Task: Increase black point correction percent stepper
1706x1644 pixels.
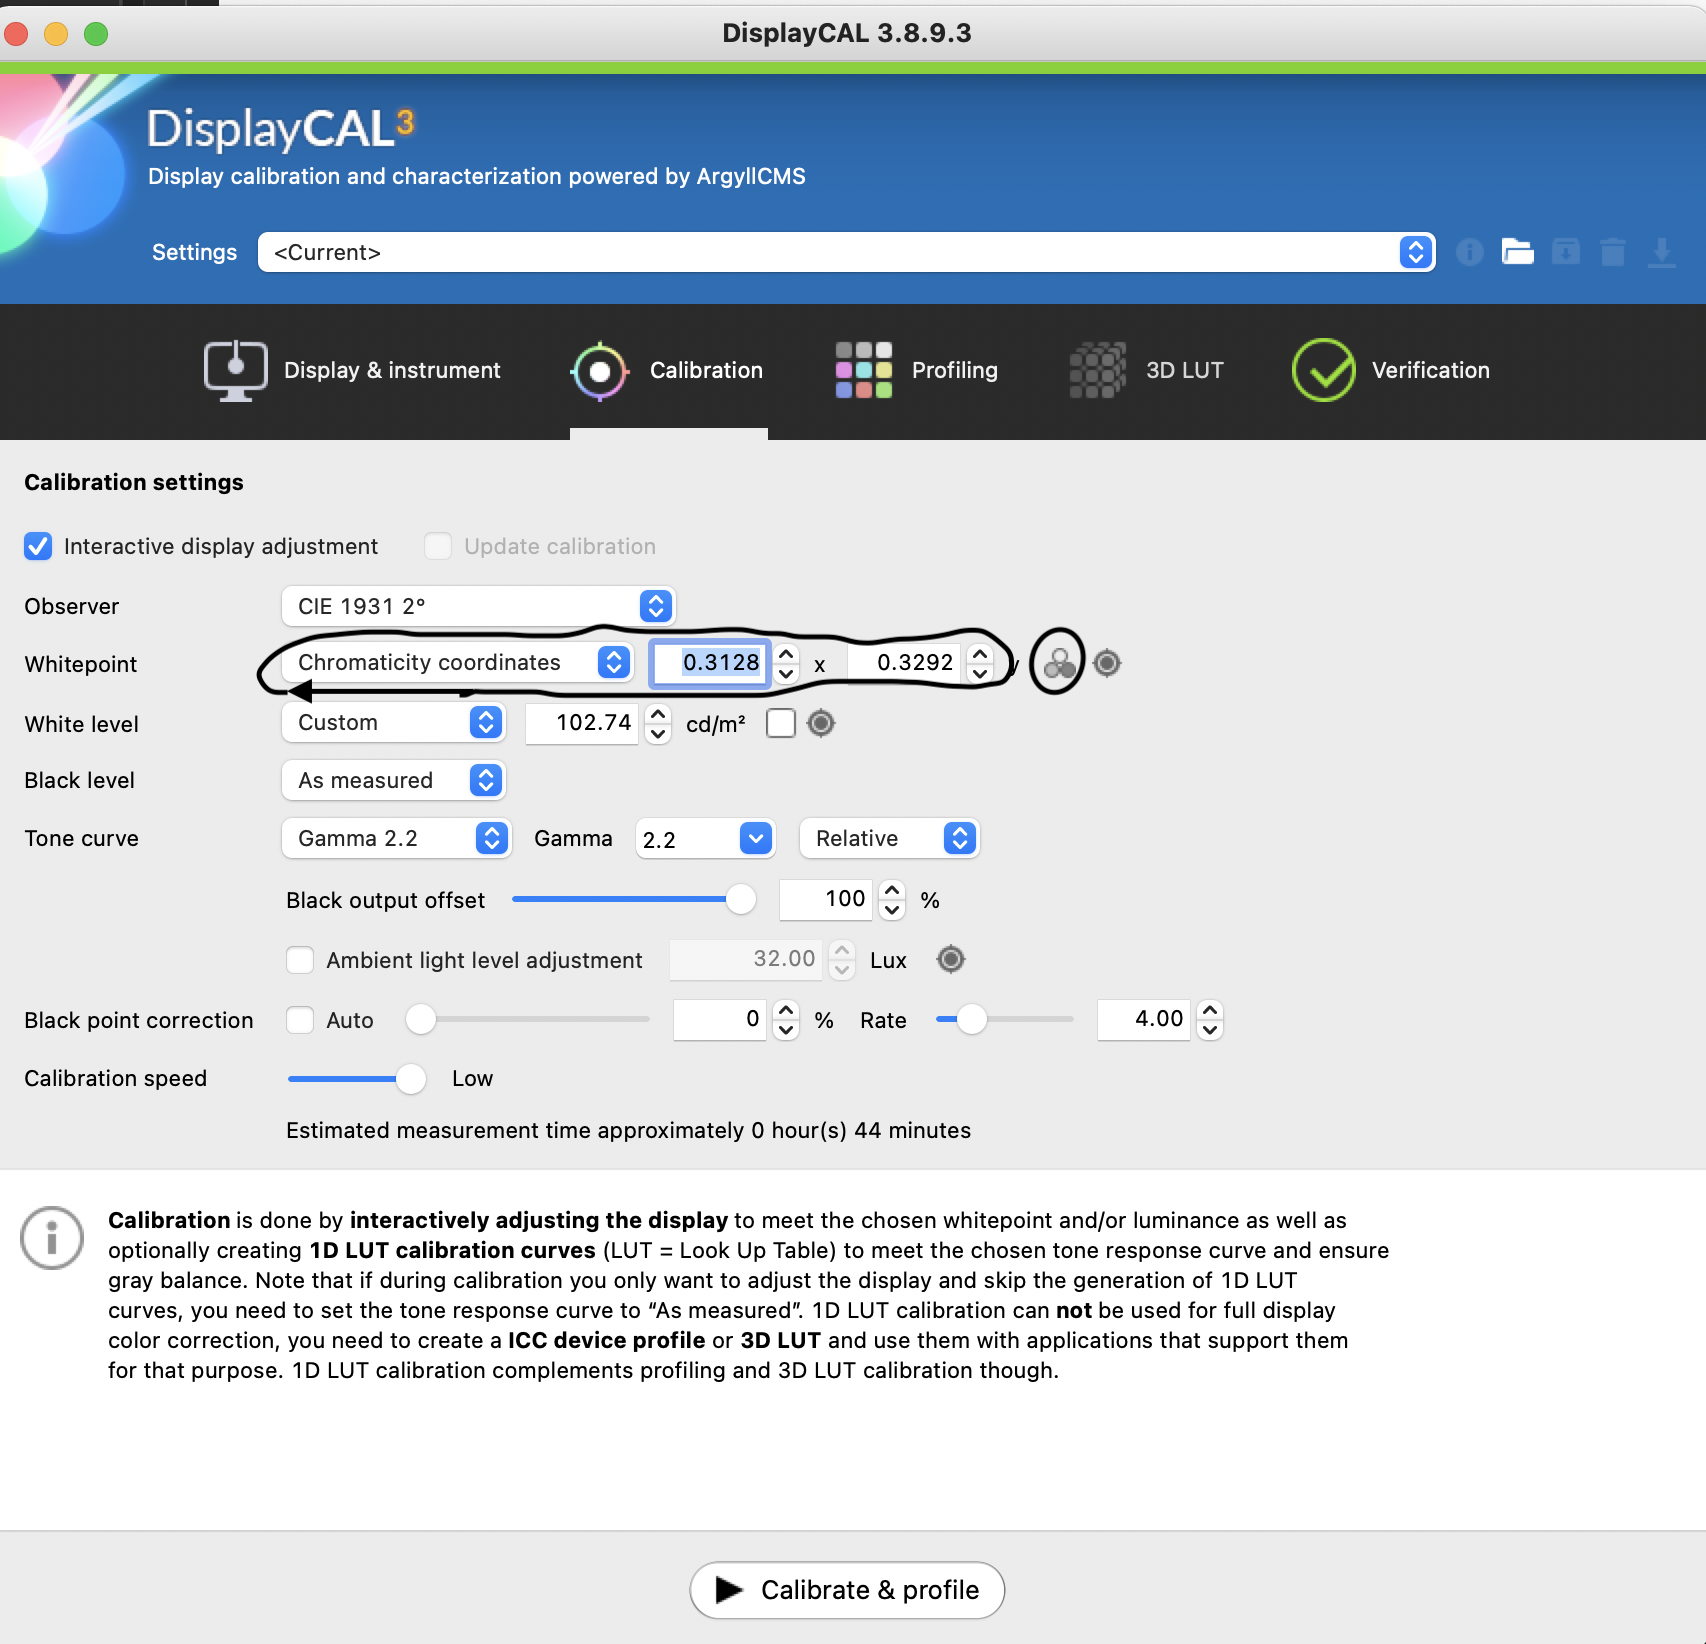Action: coord(787,1010)
